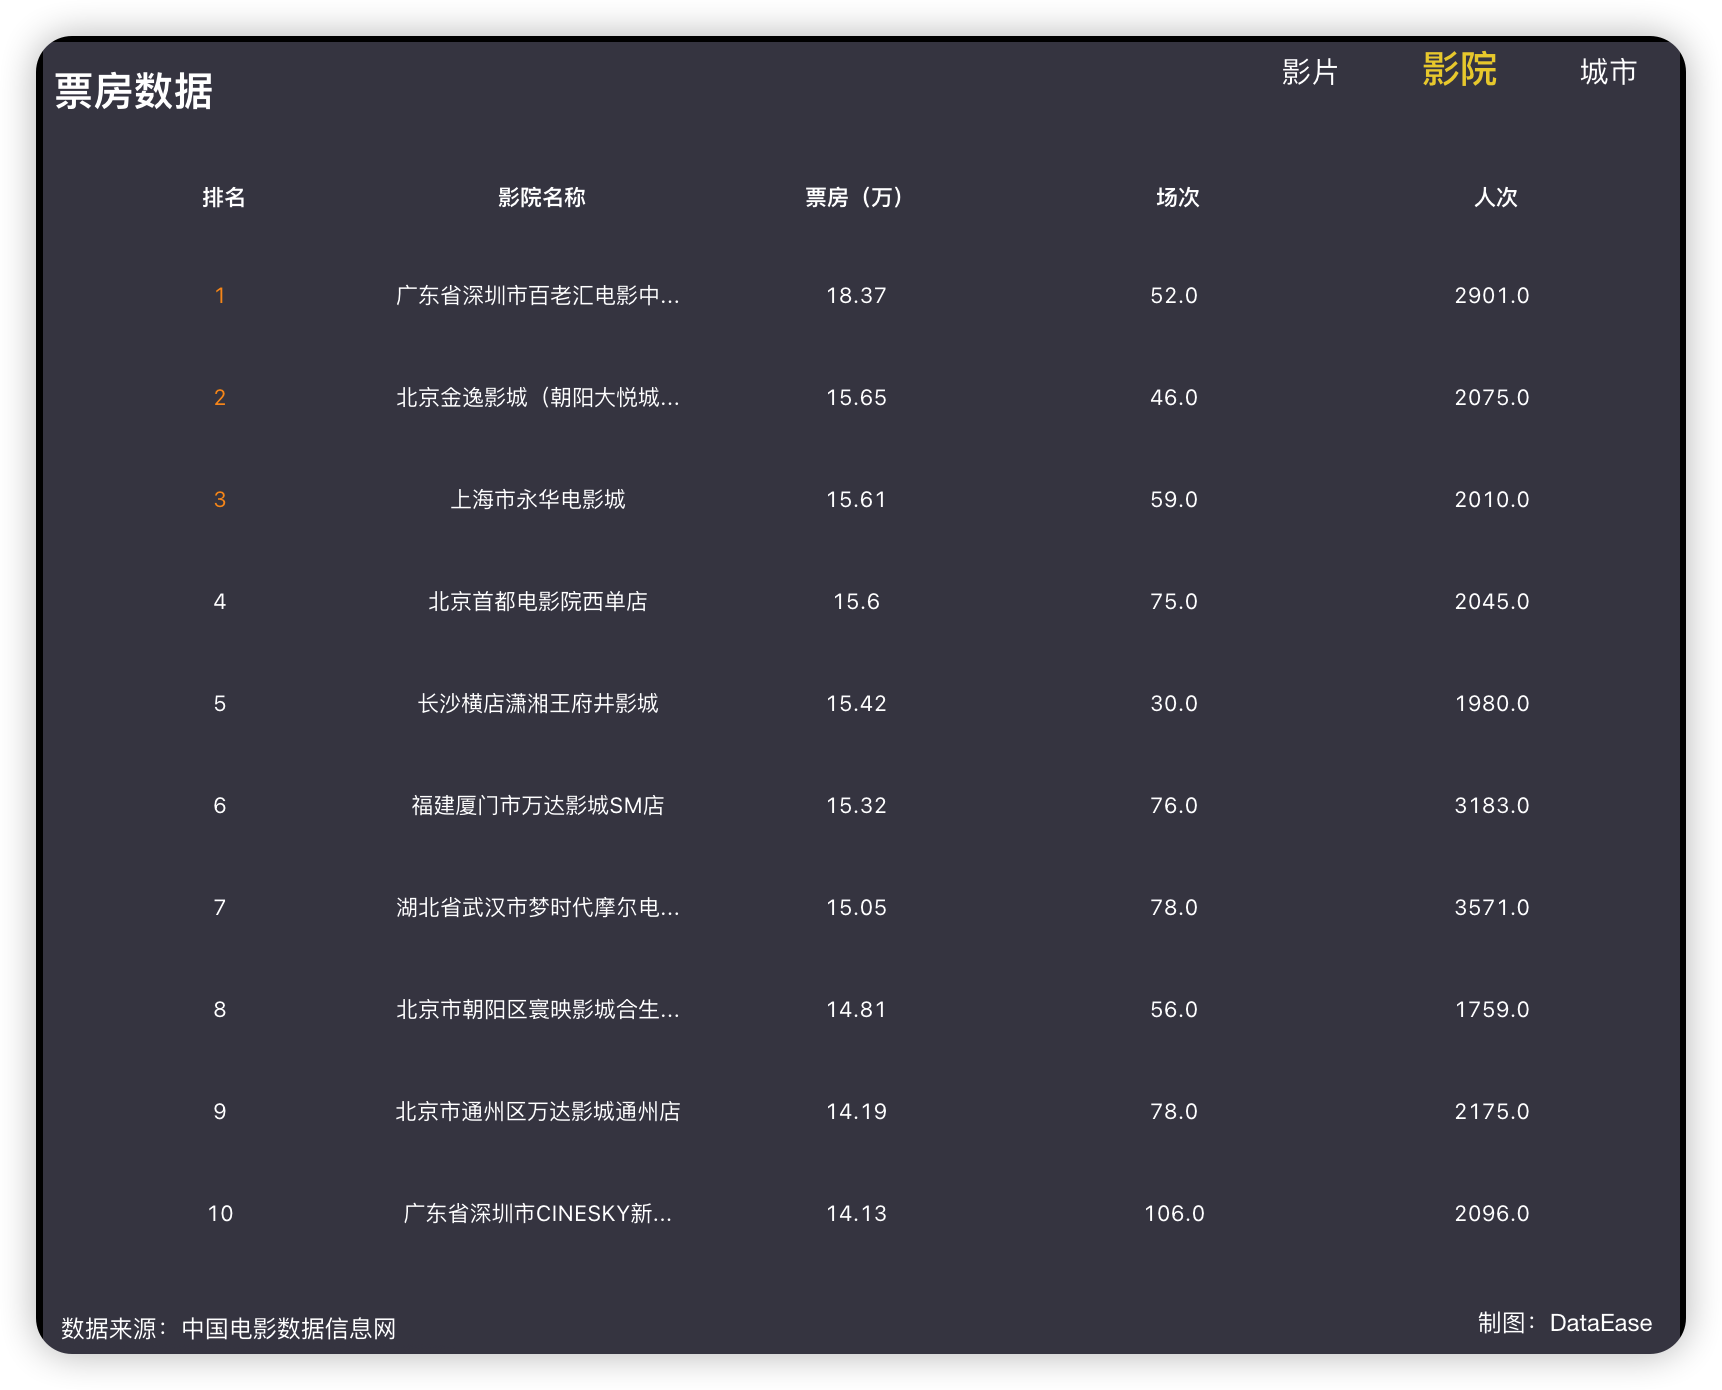Viewport: 1722px width, 1390px height.
Task: Click the 排名 column header
Action: coord(223,197)
